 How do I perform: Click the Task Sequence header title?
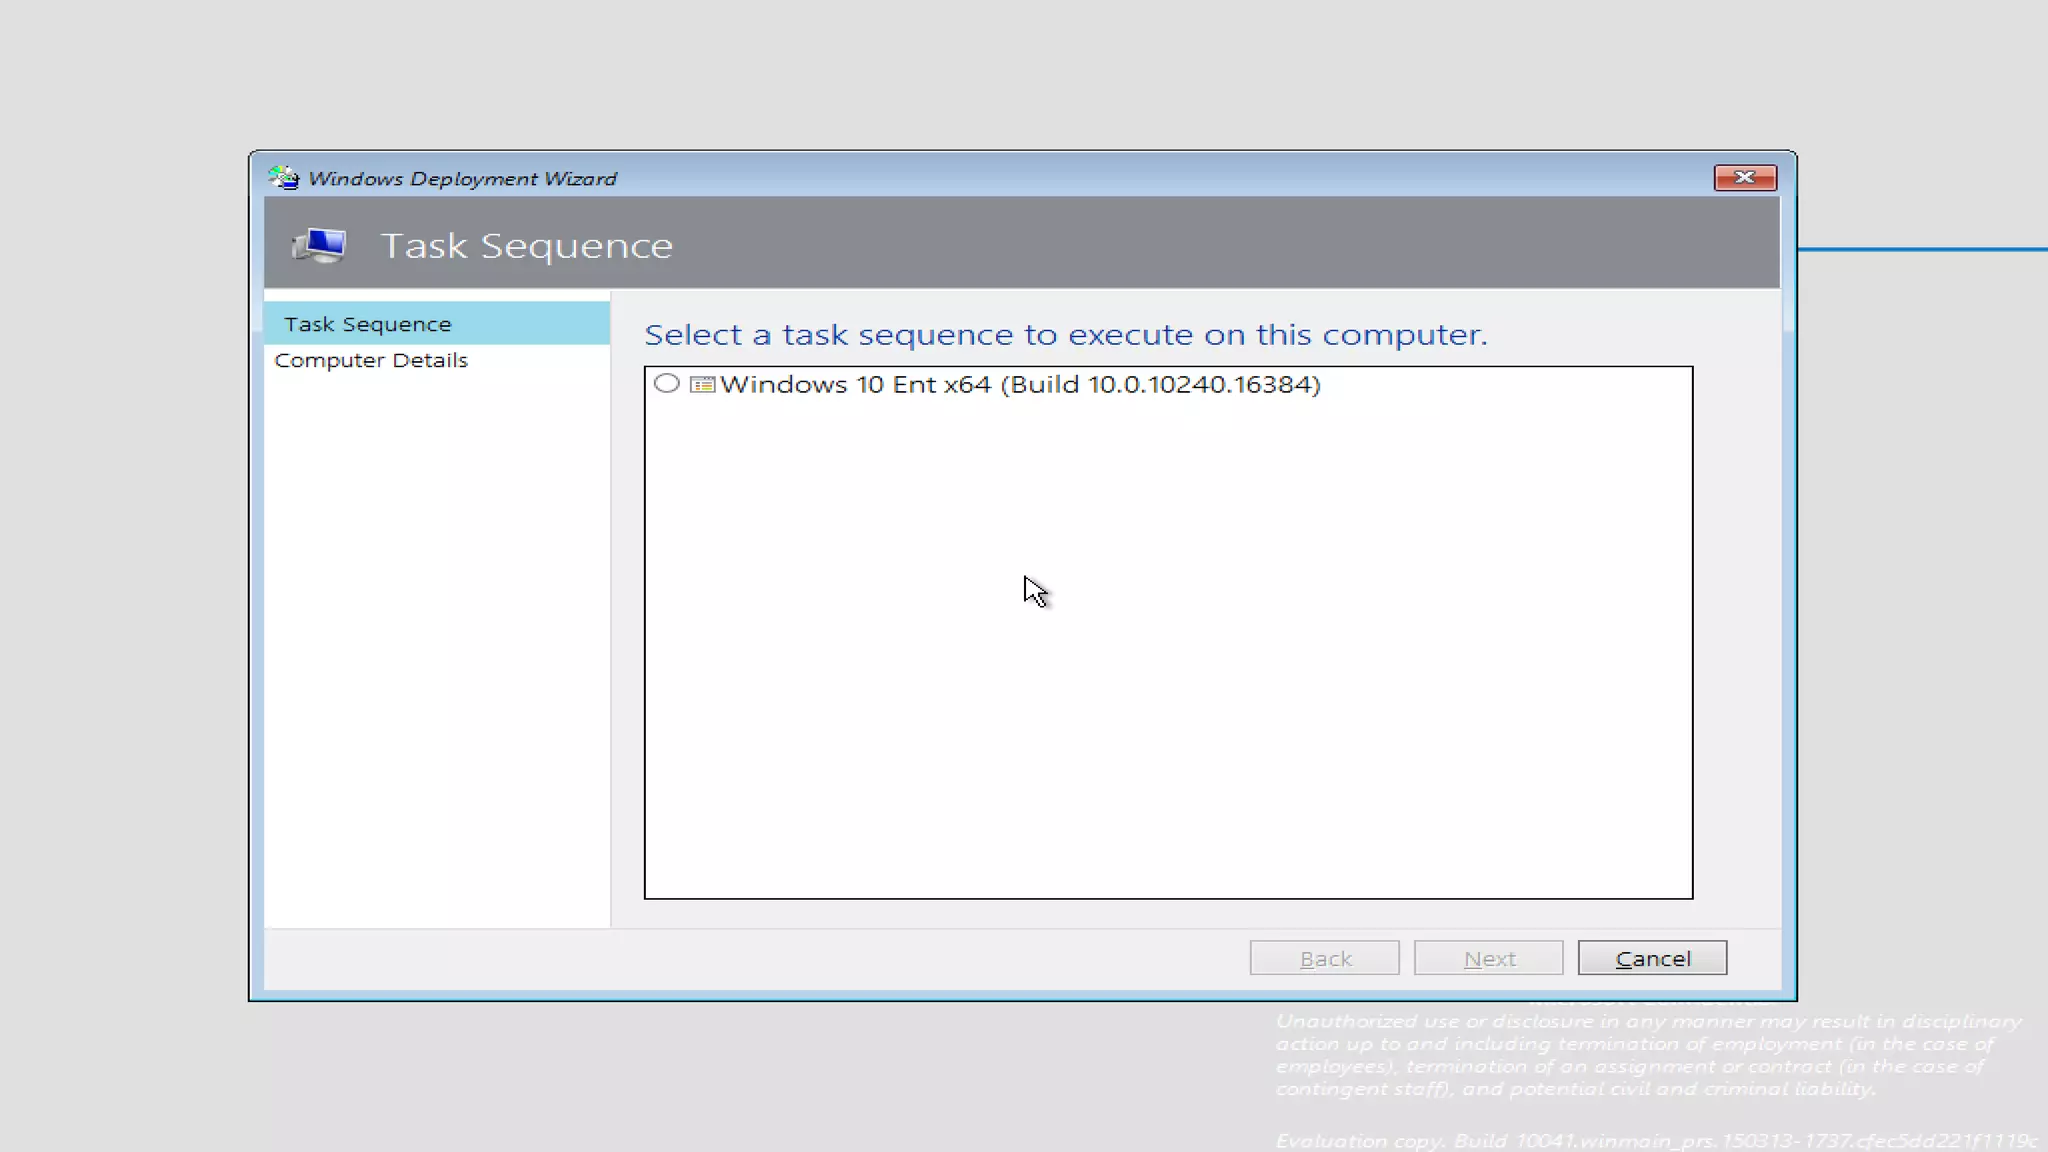coord(527,246)
